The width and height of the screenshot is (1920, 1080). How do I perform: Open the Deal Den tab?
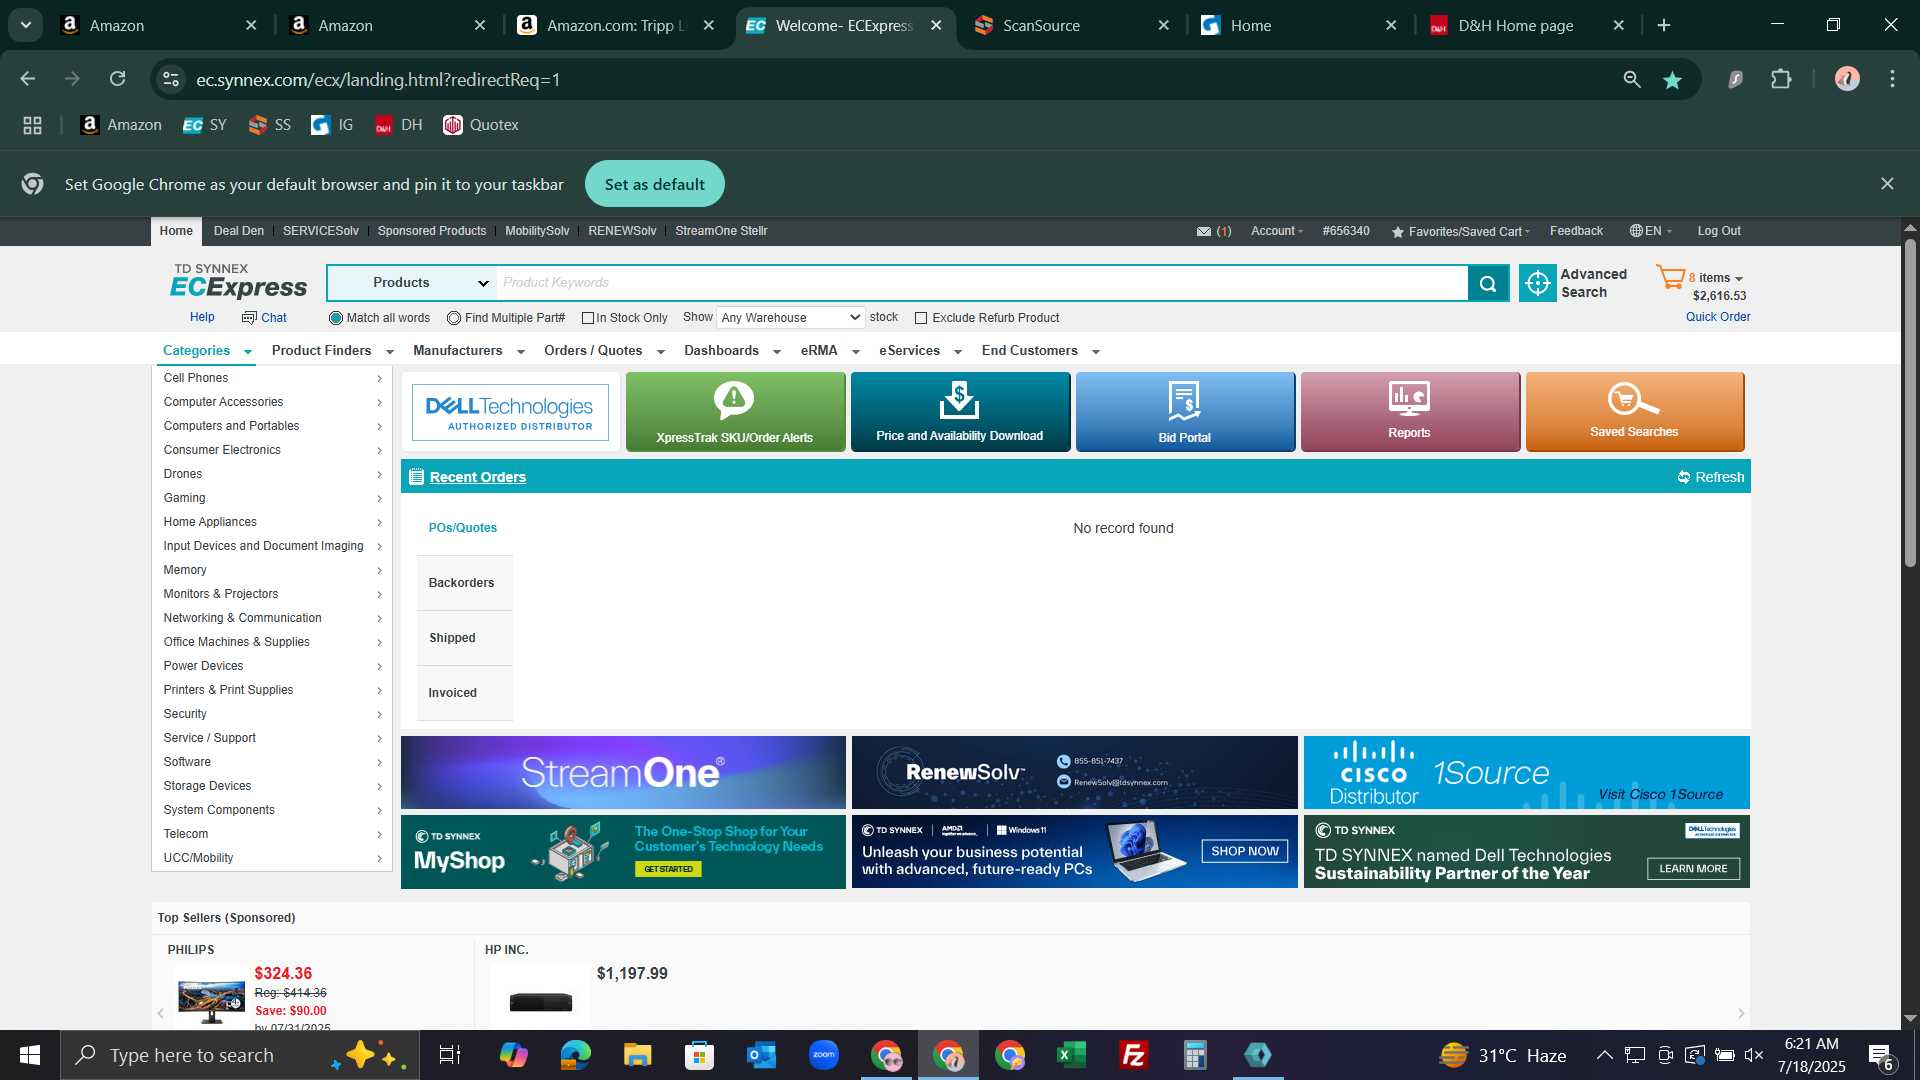(x=239, y=231)
